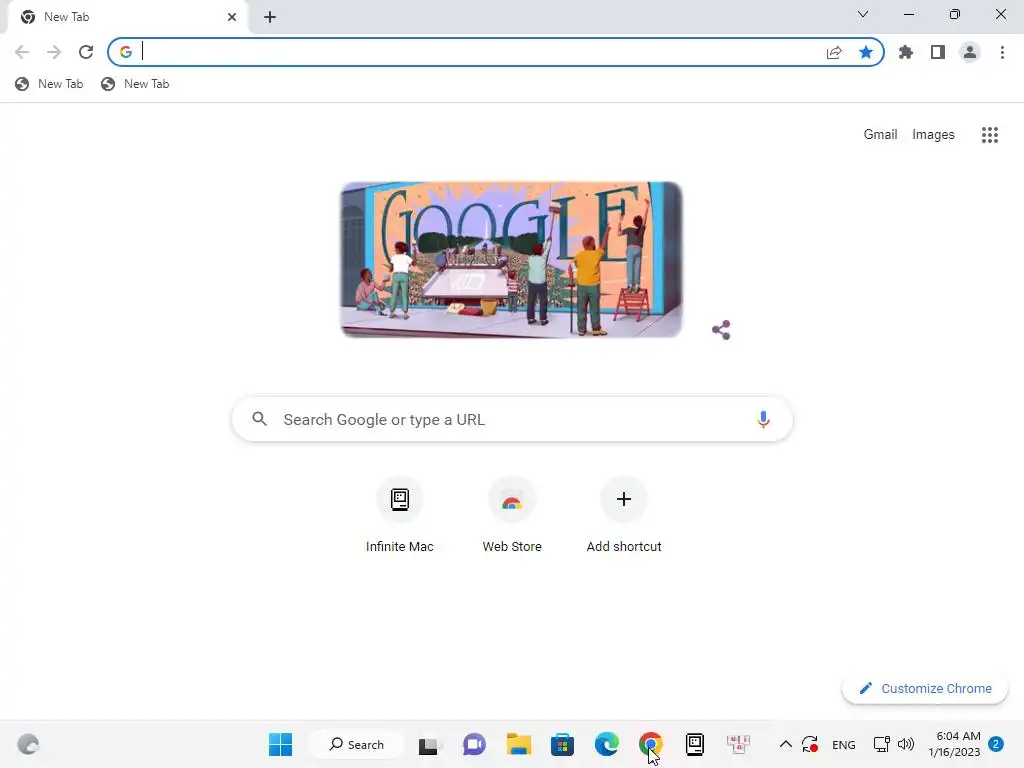This screenshot has height=768, width=1024.
Task: Launch the Chat app from taskbar
Action: (x=474, y=744)
